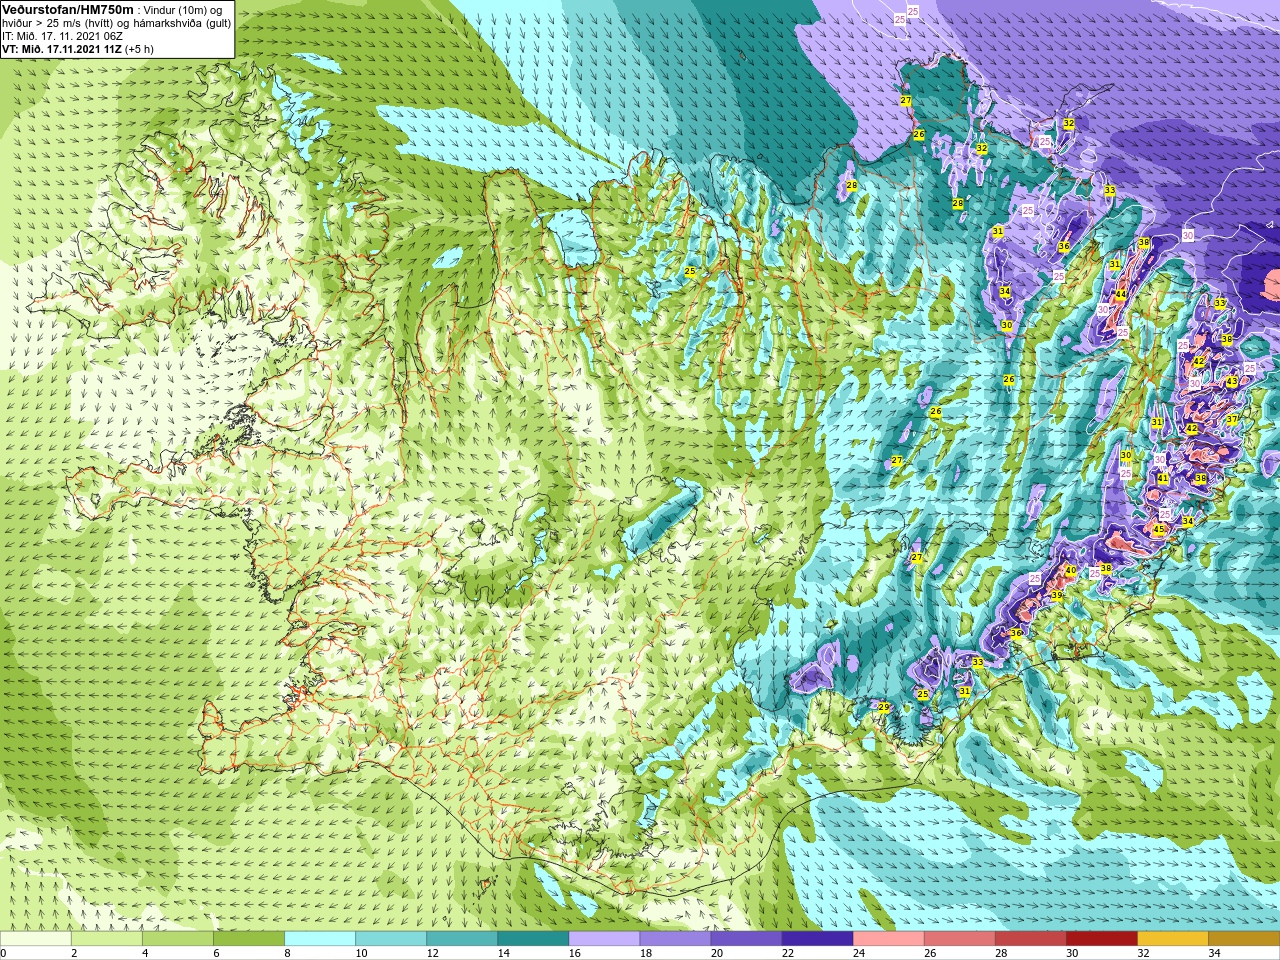Screen dimensions: 1280x960
Task: Click the 32–34 m/s legend color swatch
Action: tap(1172, 939)
